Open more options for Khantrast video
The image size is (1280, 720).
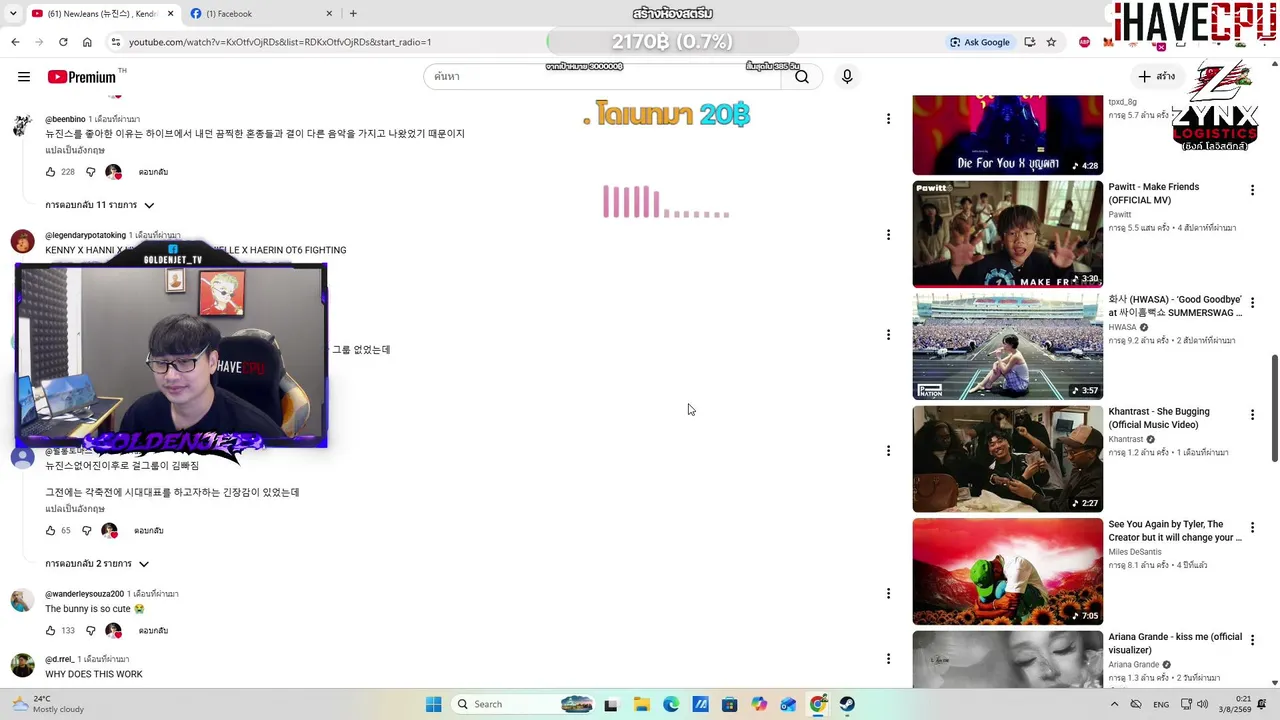(x=1252, y=415)
